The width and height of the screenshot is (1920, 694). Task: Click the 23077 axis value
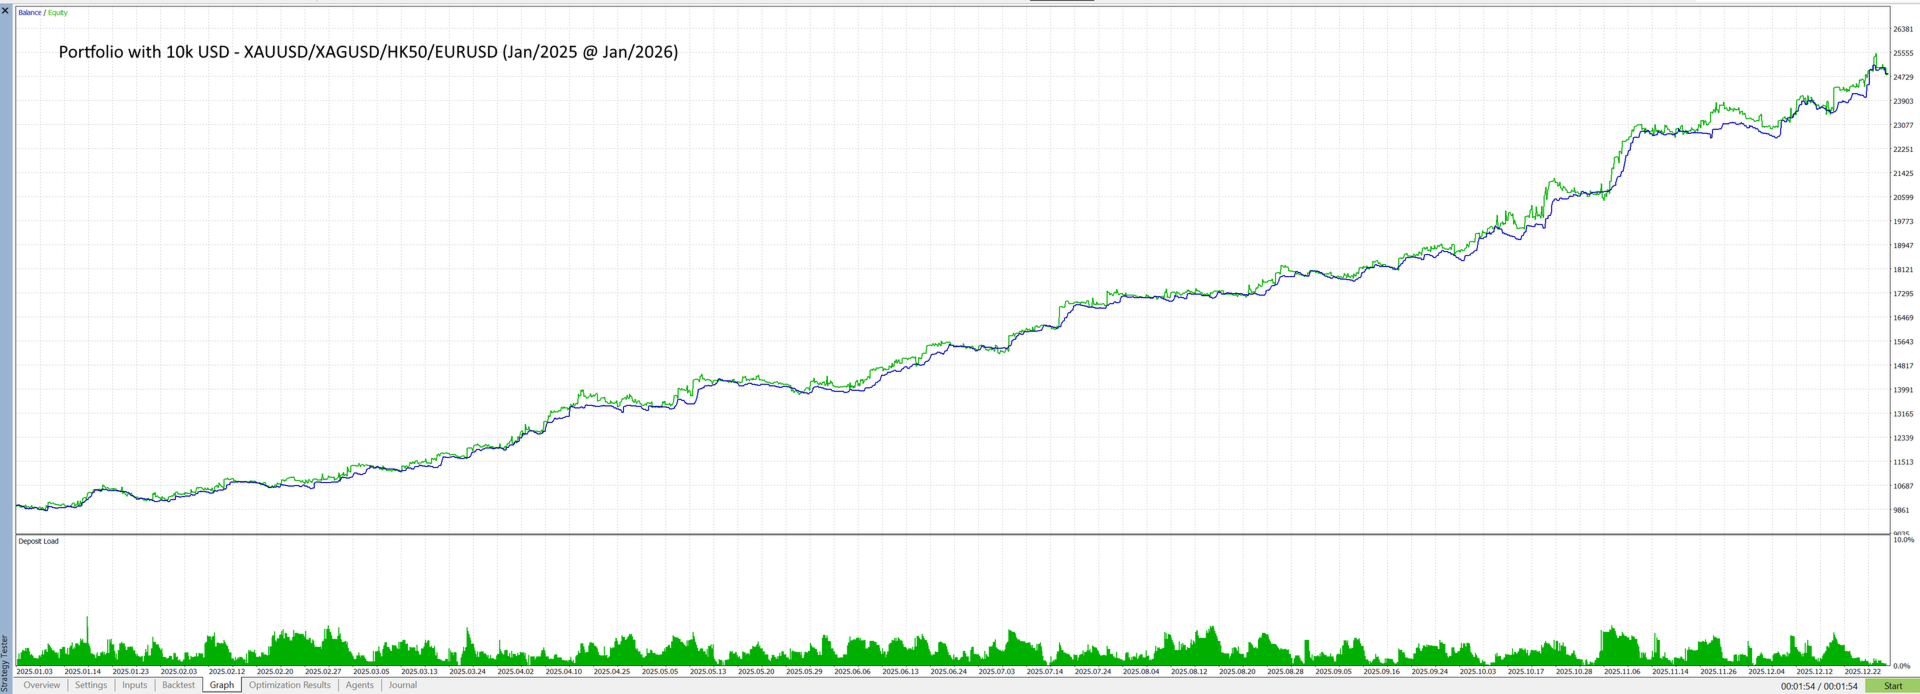(x=1903, y=125)
